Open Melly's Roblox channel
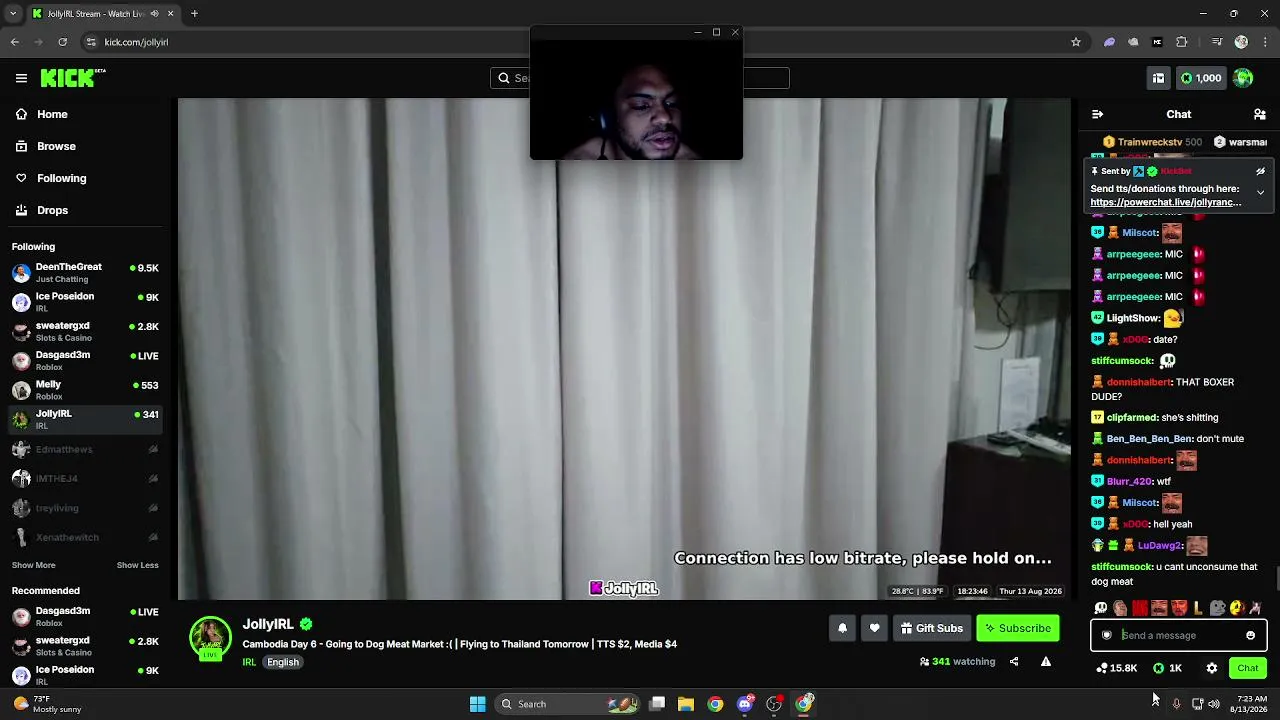 click(x=84, y=390)
